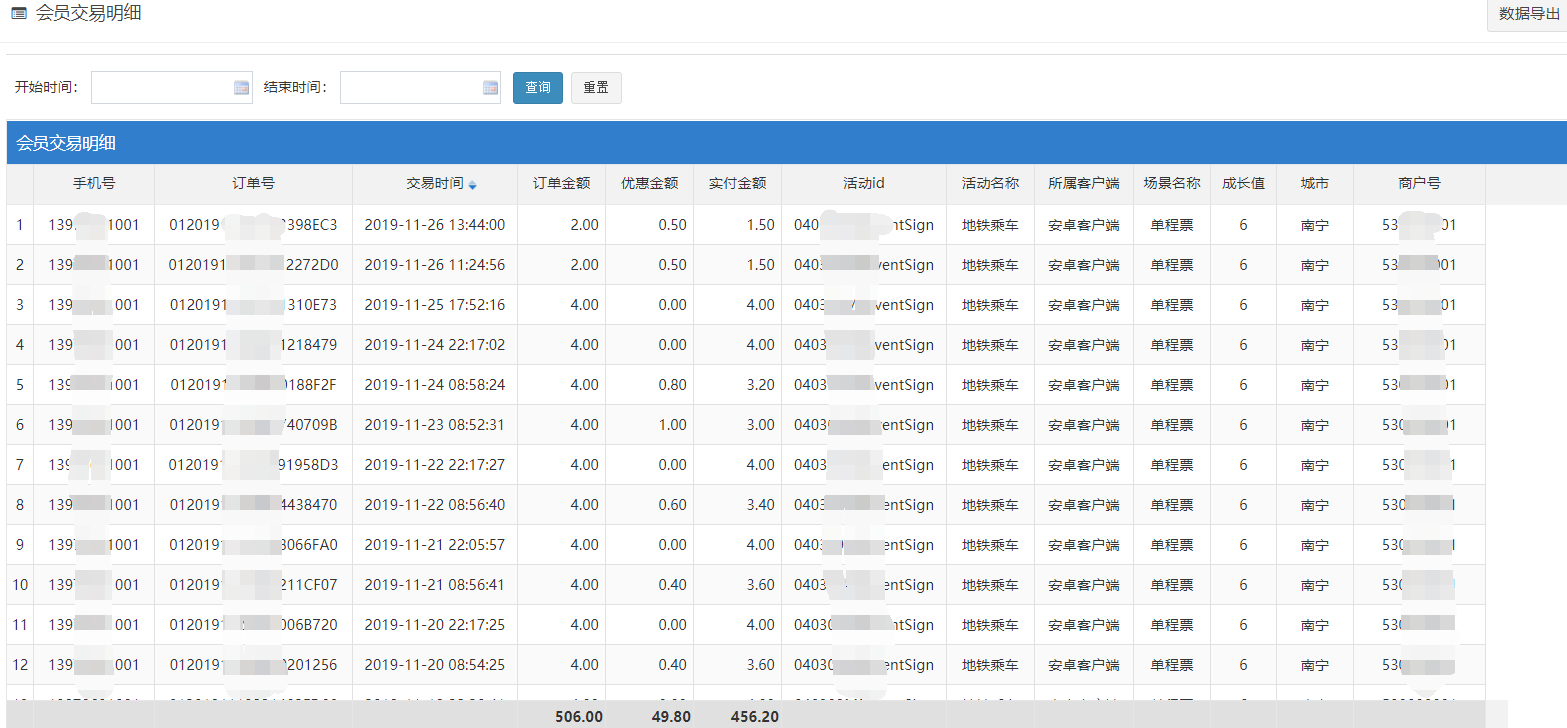Click the 所属客户端 column header
The image size is (1567, 728).
click(1084, 184)
